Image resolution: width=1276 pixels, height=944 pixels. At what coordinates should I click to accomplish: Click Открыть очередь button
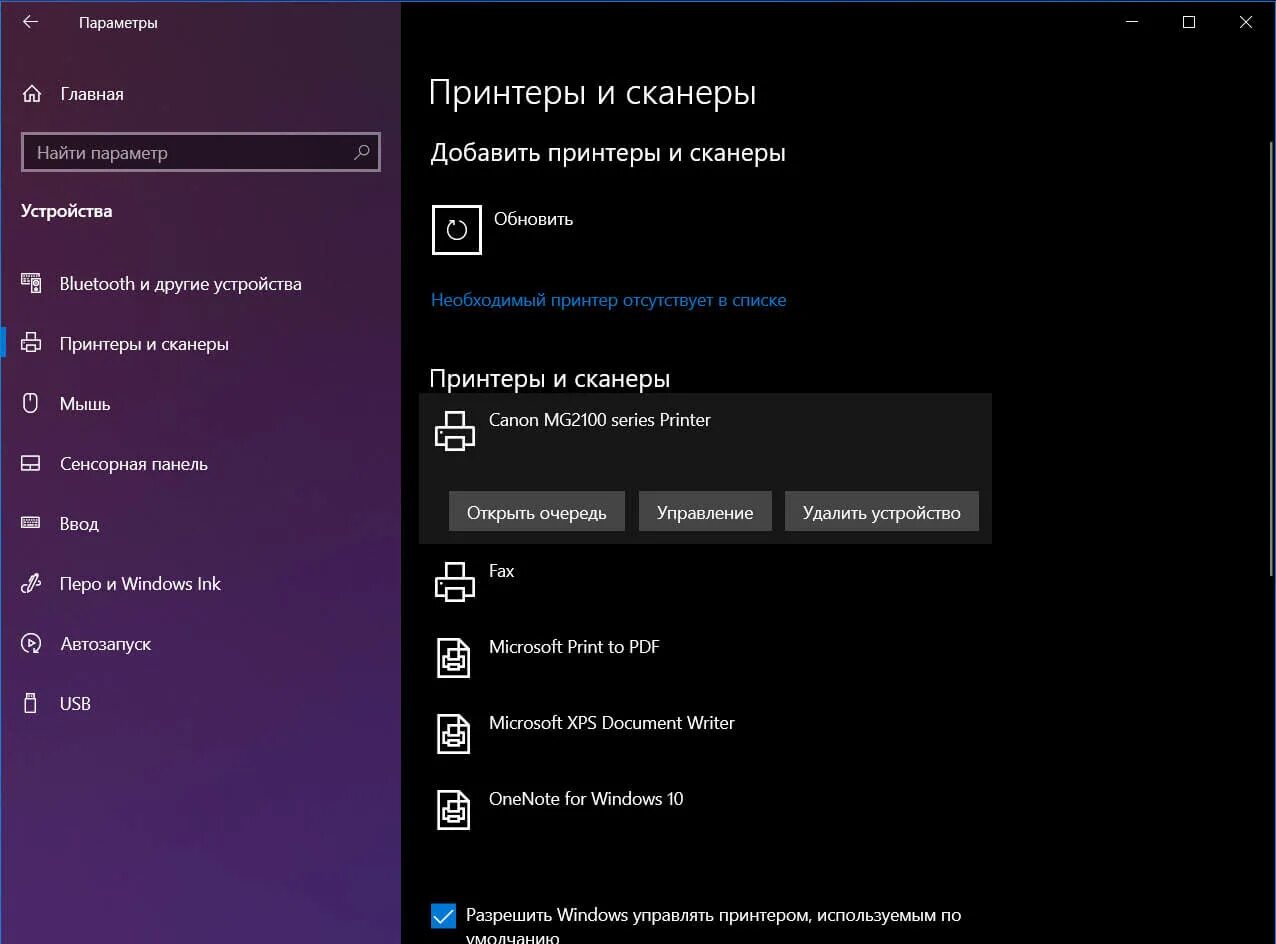[537, 512]
